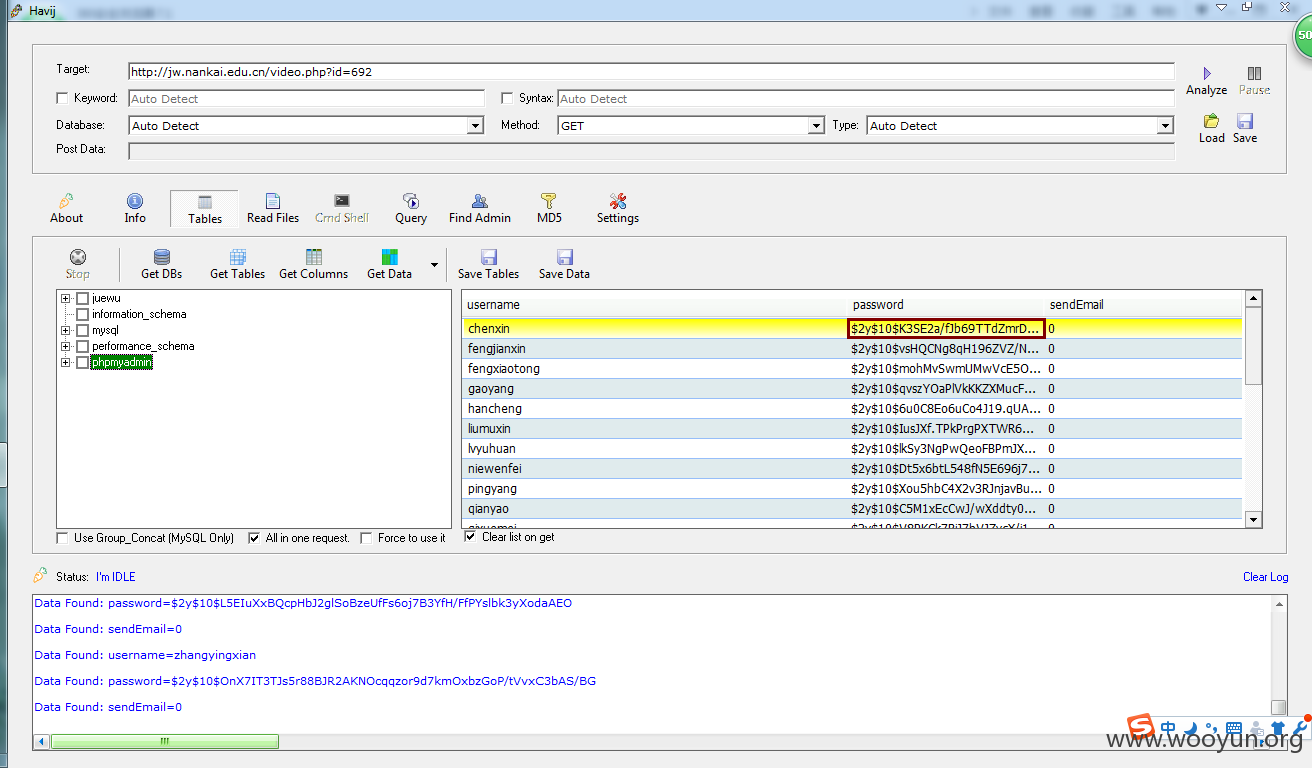Click the Sogou input method S icon

click(x=1140, y=727)
